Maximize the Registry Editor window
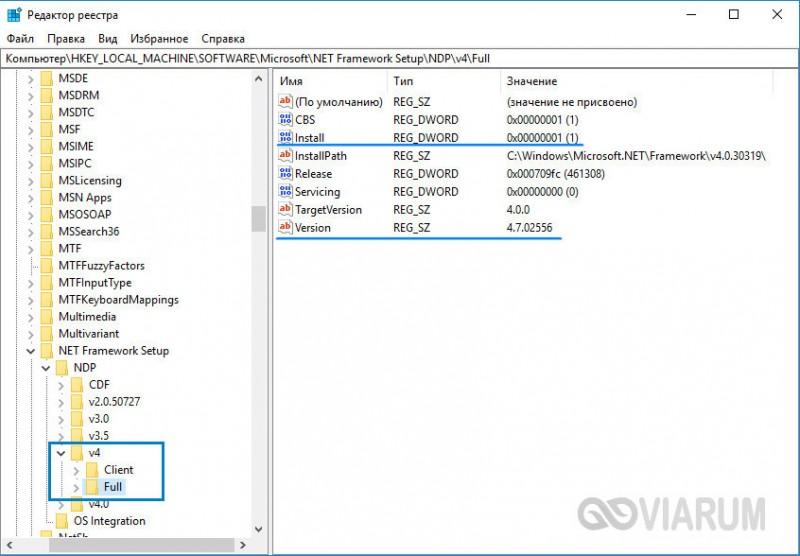This screenshot has height=556, width=800. [734, 14]
